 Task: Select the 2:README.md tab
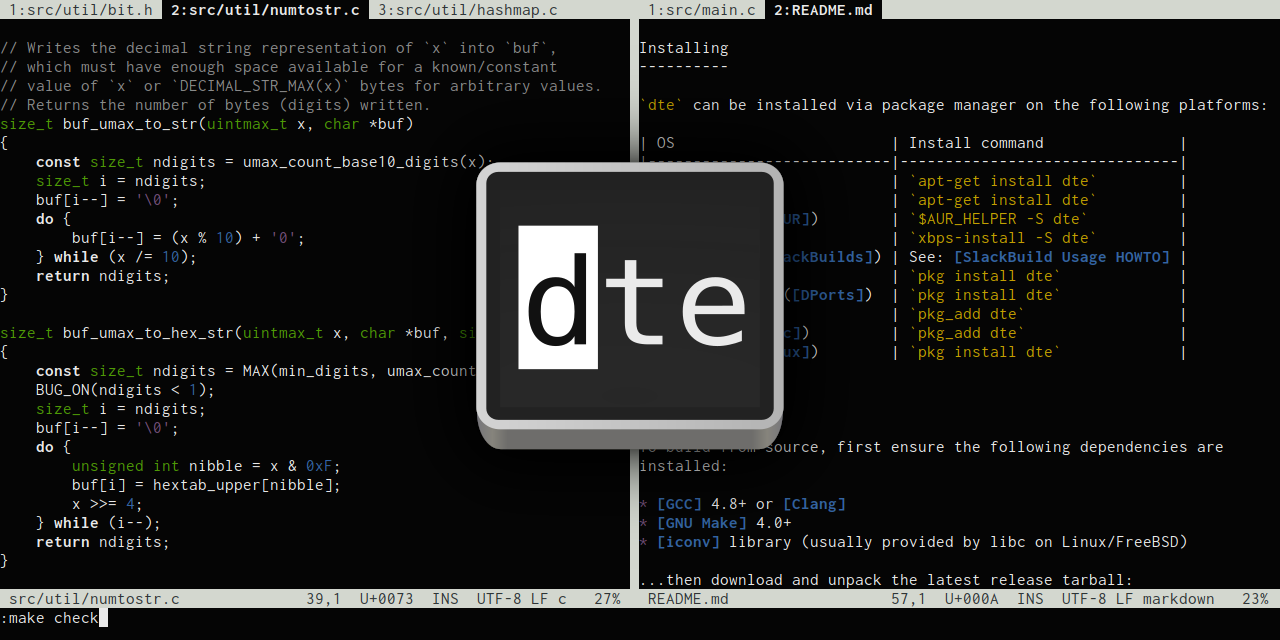coord(824,10)
